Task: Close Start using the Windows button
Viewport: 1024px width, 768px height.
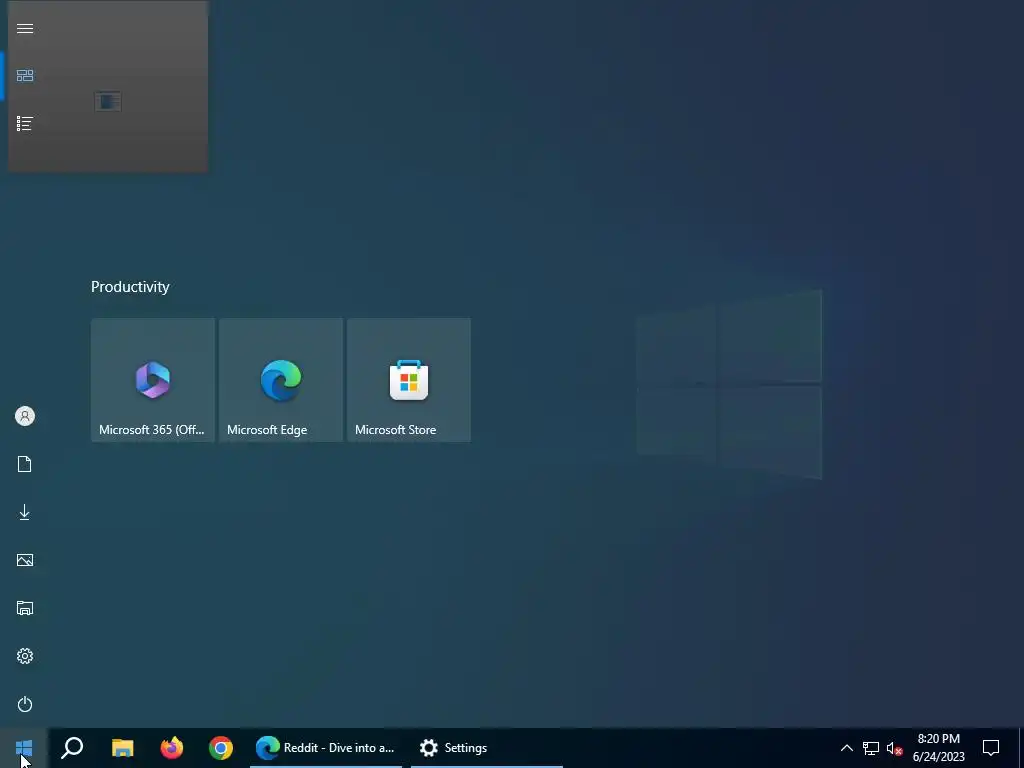Action: point(24,748)
